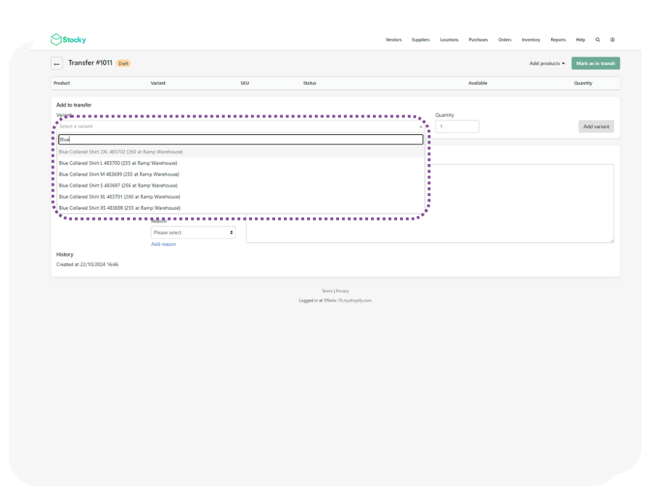Image resolution: width=670 pixels, height=502 pixels.
Task: Open the Select a variant dropdown
Action: tap(240, 127)
